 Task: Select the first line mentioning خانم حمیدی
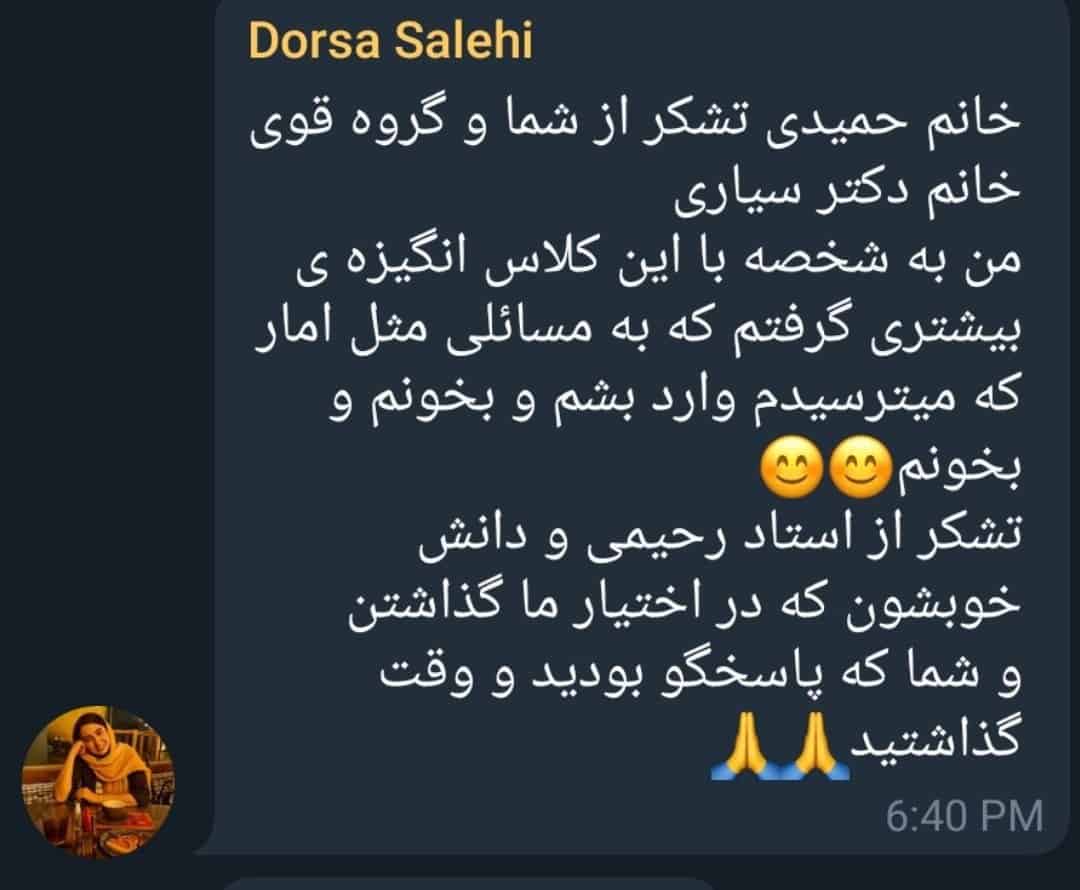click(x=634, y=125)
